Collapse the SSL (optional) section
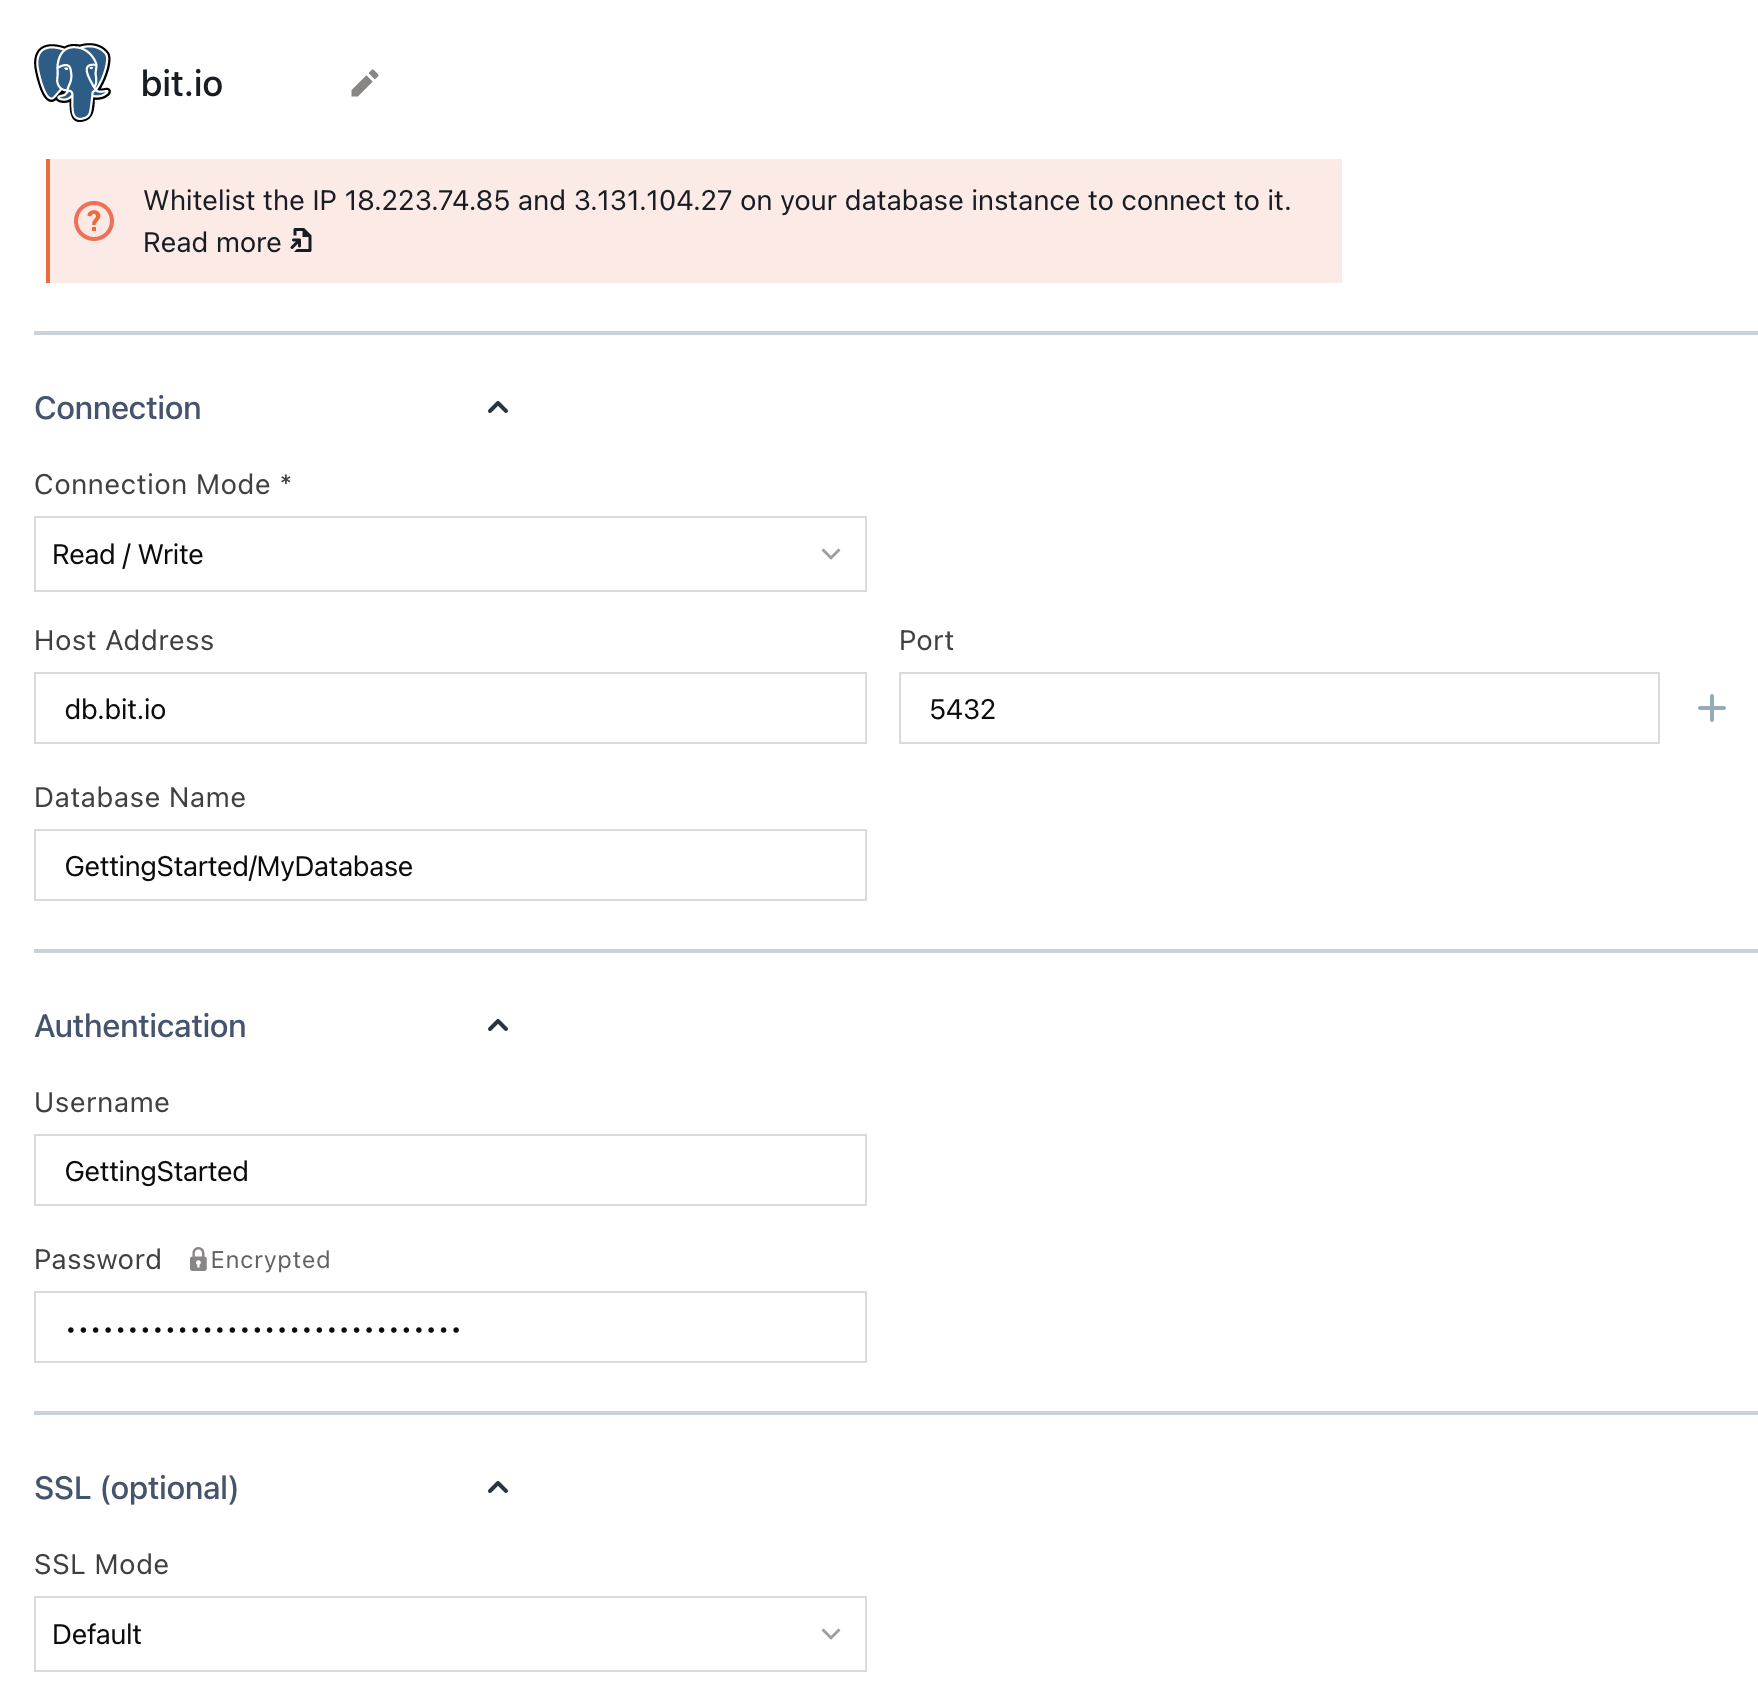Screen dimensions: 1758x1692 [498, 1487]
